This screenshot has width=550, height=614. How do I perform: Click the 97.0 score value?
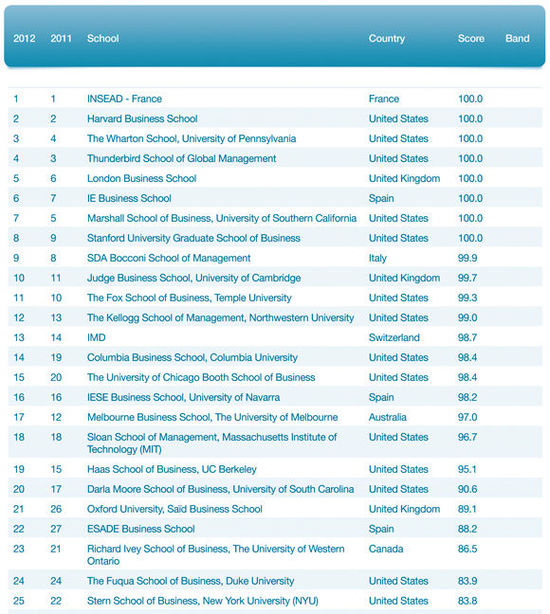pos(467,417)
